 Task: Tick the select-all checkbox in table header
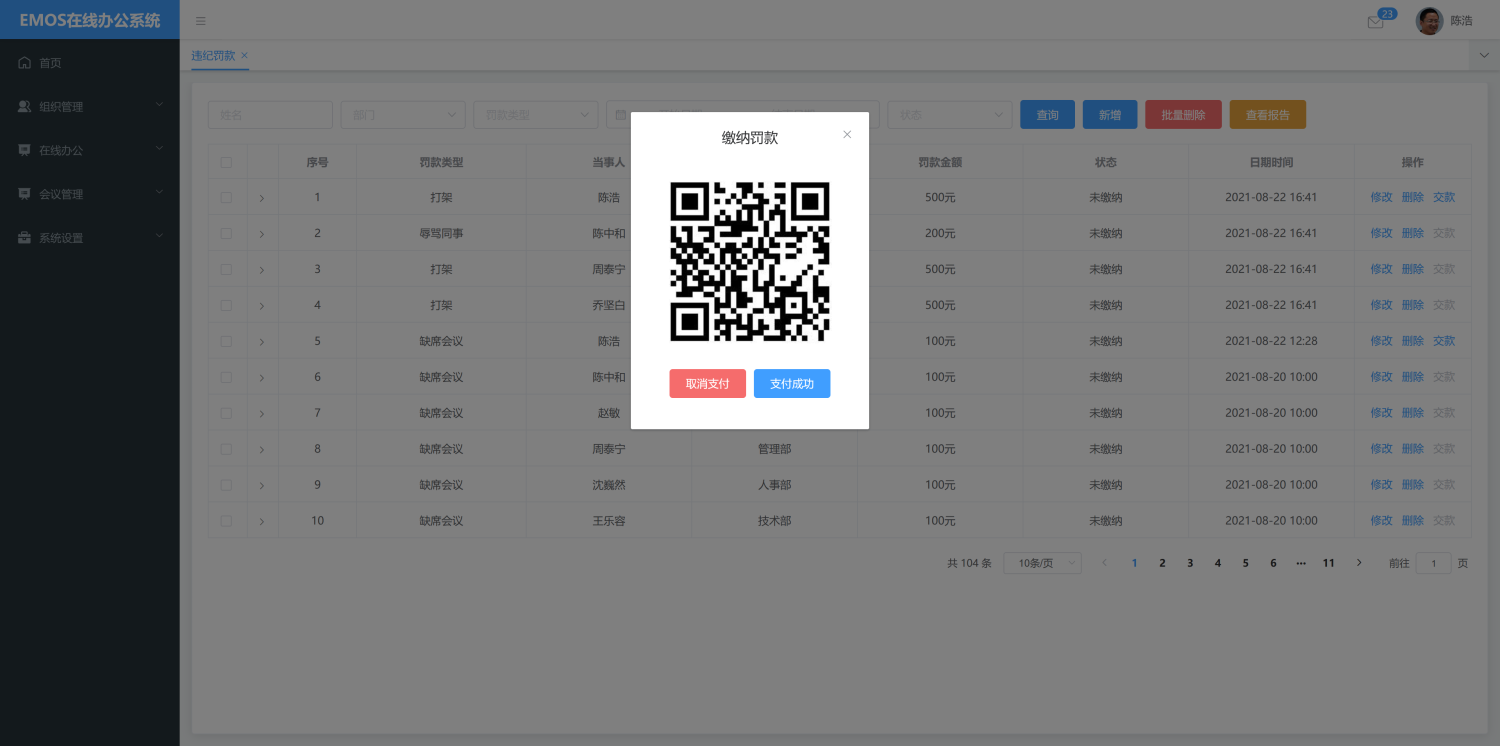click(x=227, y=161)
